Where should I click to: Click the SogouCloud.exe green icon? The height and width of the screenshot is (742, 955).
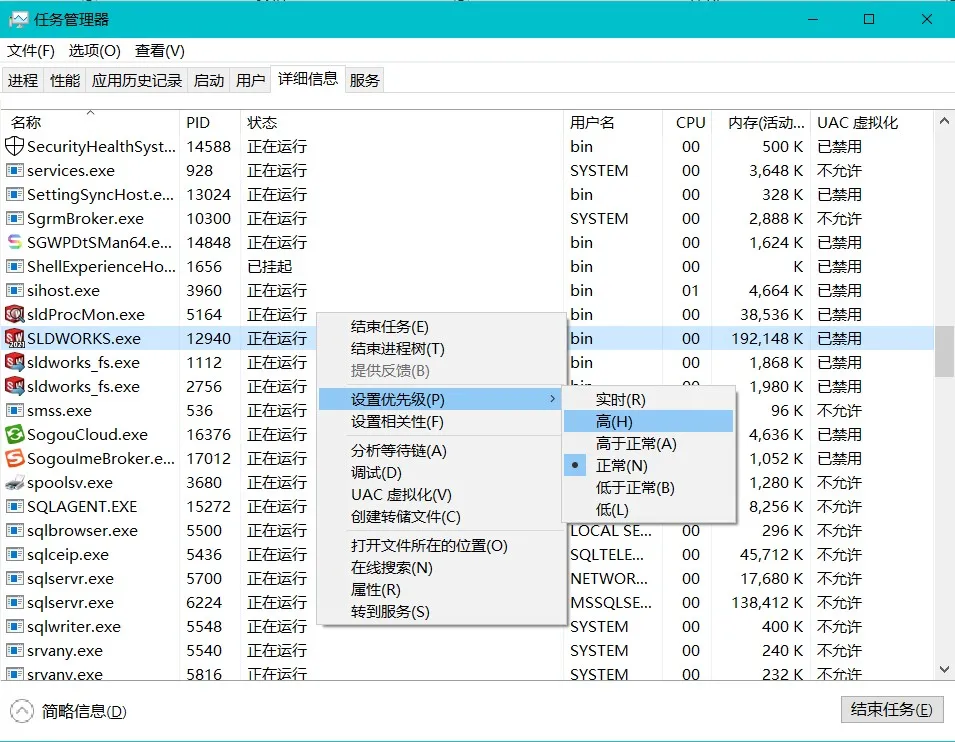[14, 434]
